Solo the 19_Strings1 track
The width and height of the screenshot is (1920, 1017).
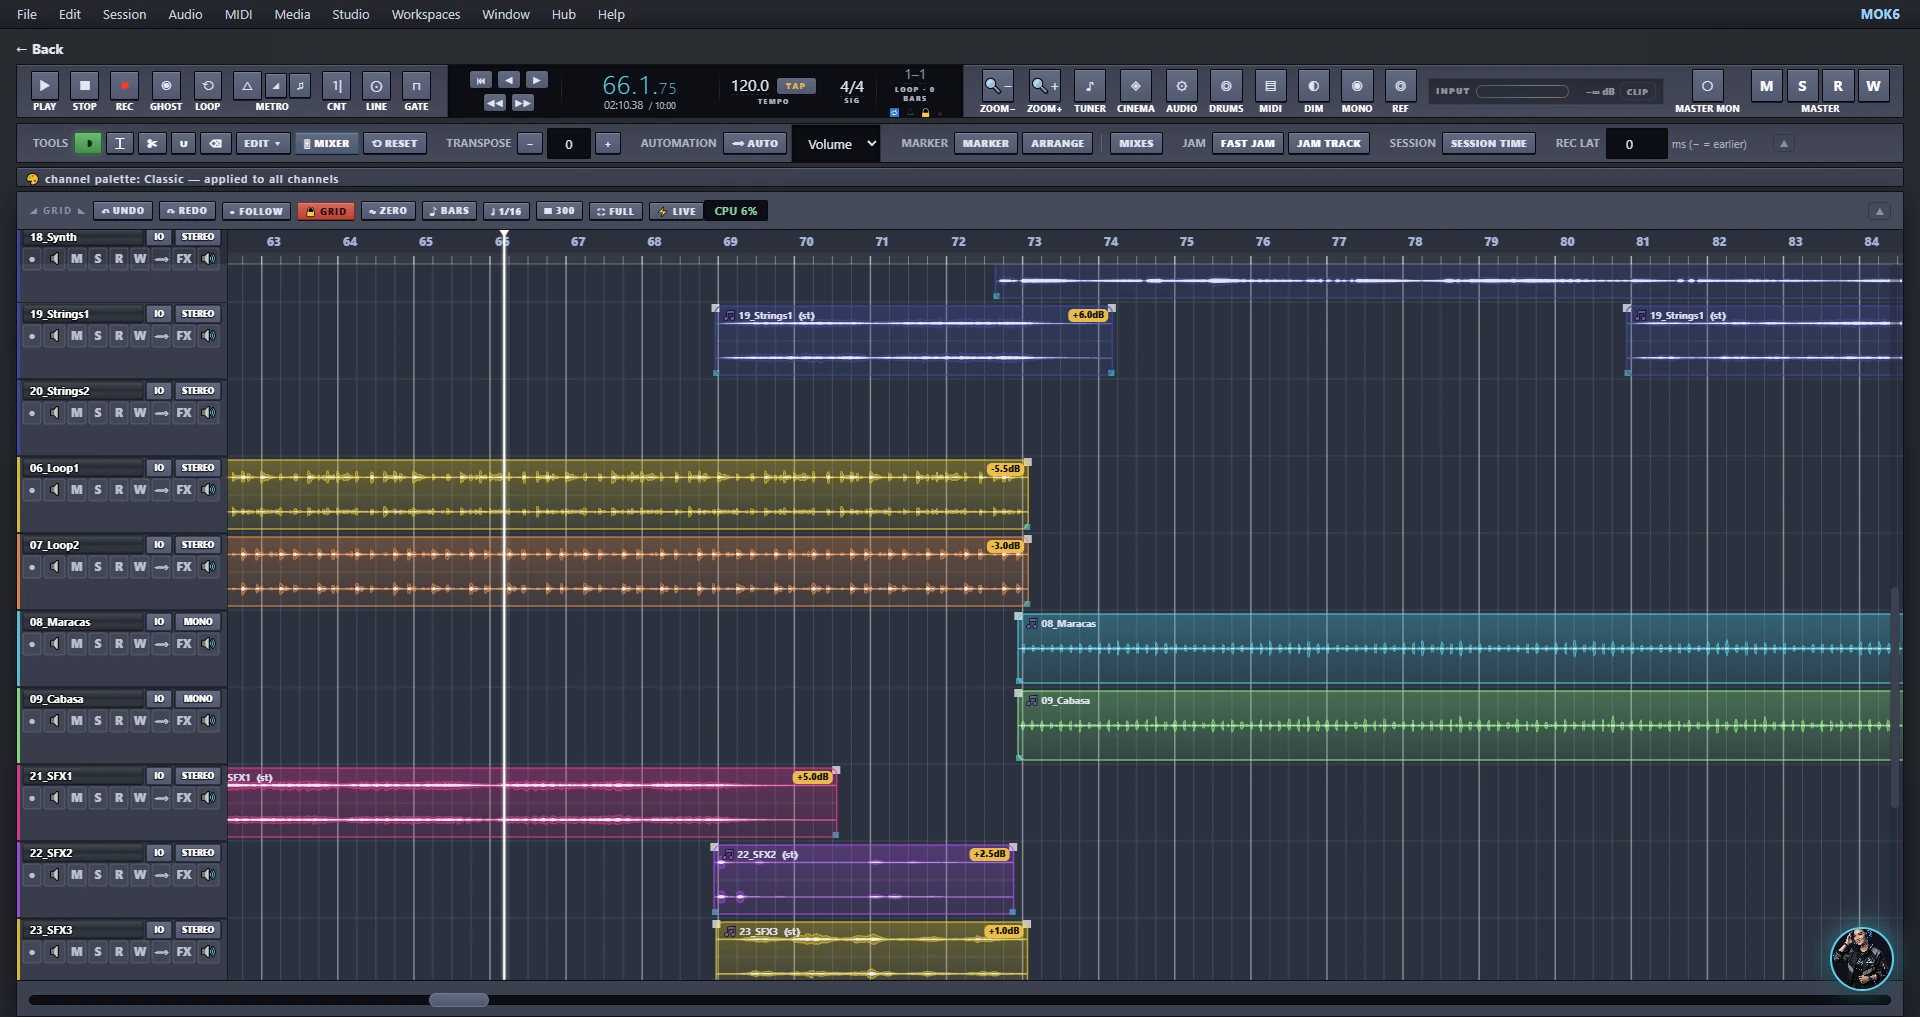point(98,336)
